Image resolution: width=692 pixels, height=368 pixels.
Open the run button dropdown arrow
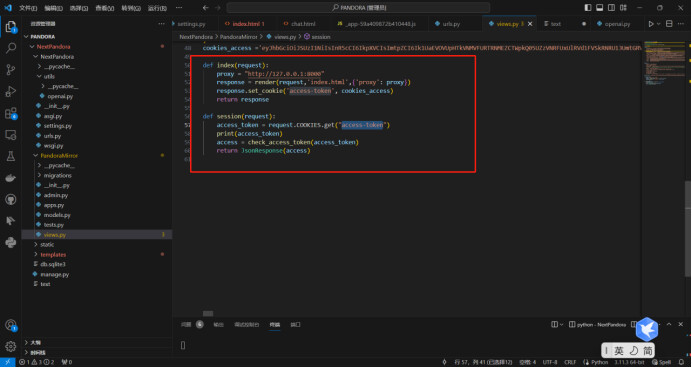pyautogui.click(x=658, y=24)
